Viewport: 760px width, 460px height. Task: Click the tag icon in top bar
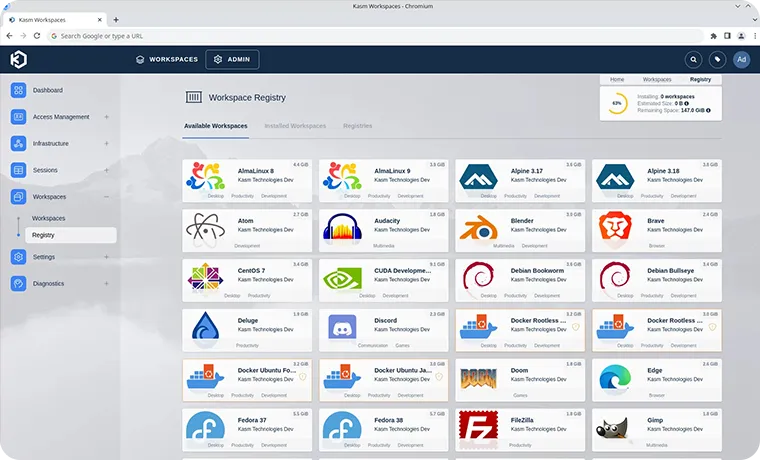[717, 60]
